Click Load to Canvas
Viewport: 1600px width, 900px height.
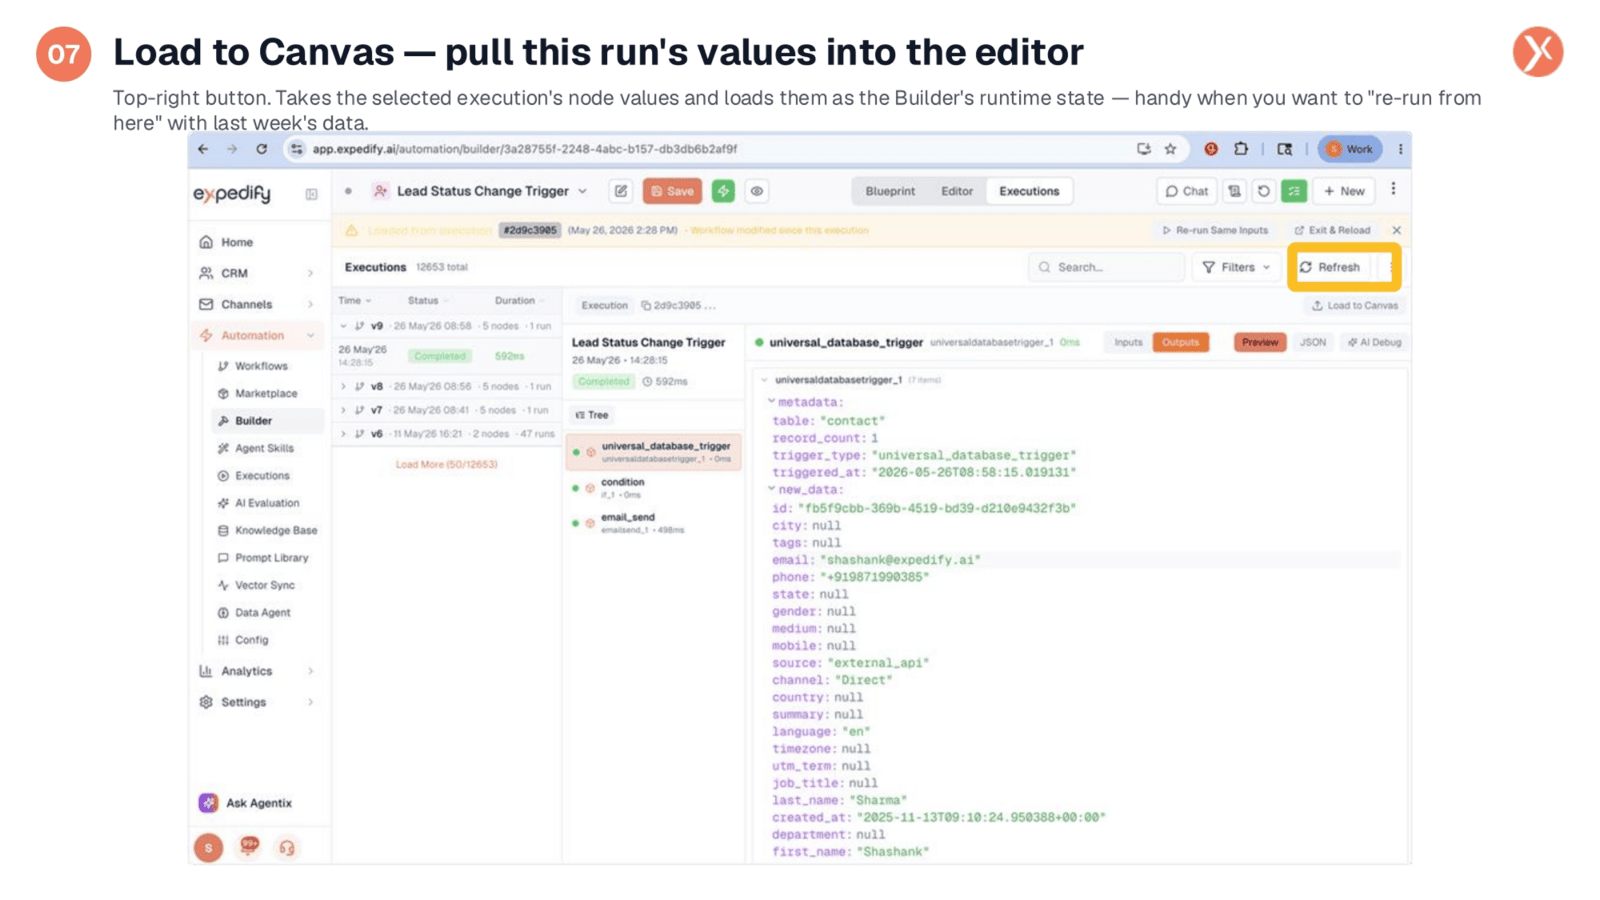(x=1355, y=305)
